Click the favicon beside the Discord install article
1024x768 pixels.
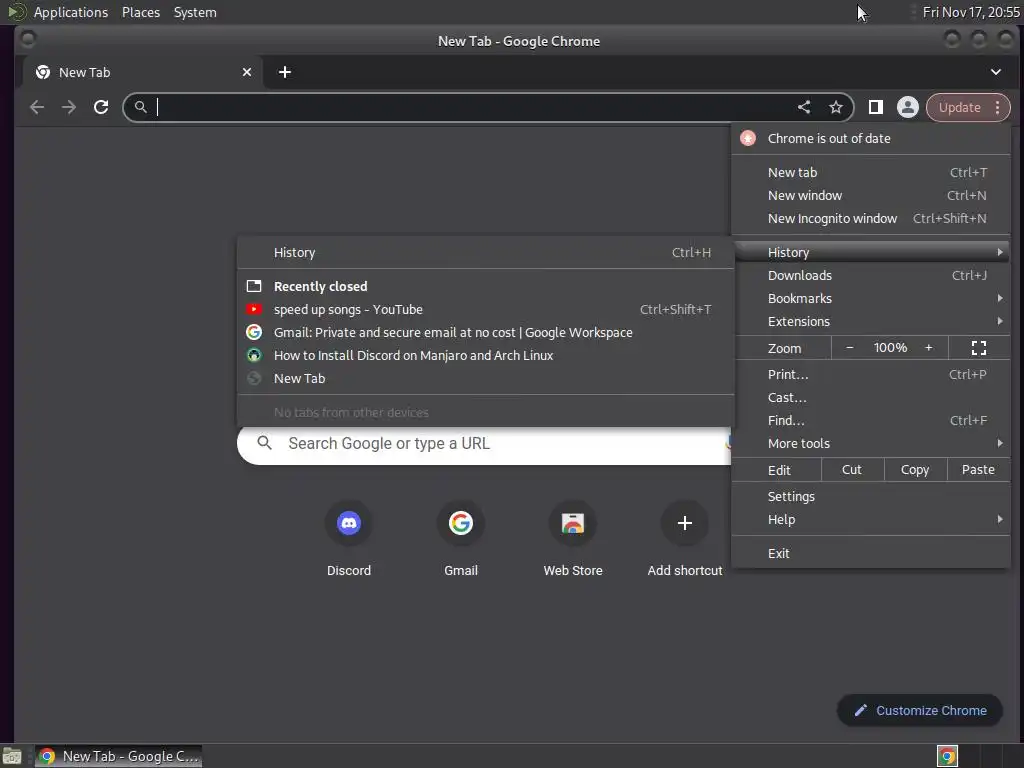254,355
